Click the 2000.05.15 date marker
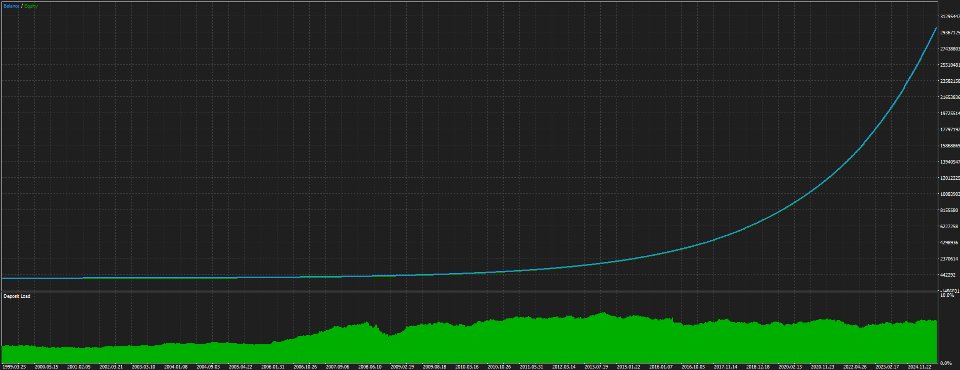960x370 pixels. [47, 367]
